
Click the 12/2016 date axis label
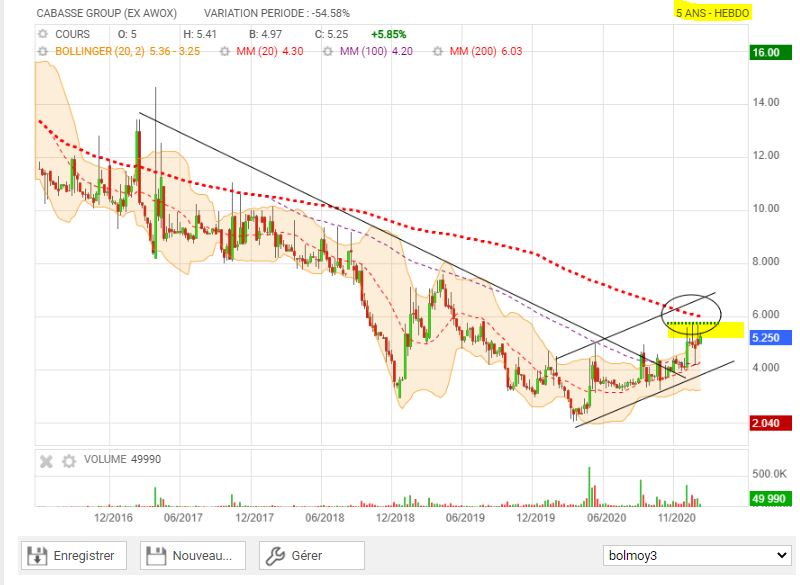113,518
